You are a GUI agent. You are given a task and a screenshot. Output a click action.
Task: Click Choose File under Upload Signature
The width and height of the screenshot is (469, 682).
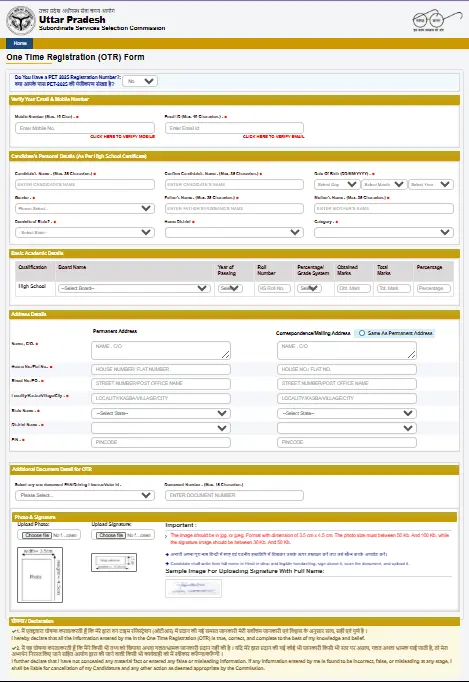(x=111, y=535)
